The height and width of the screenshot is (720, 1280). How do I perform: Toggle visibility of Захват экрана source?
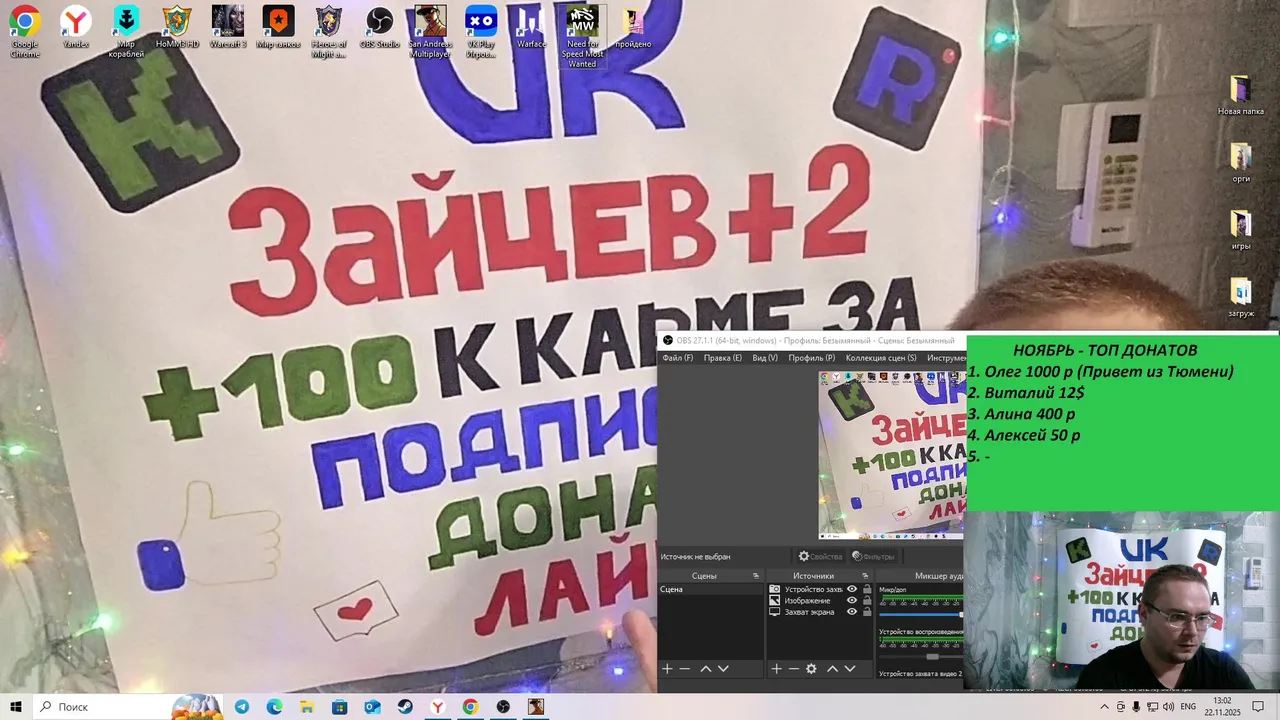point(852,611)
